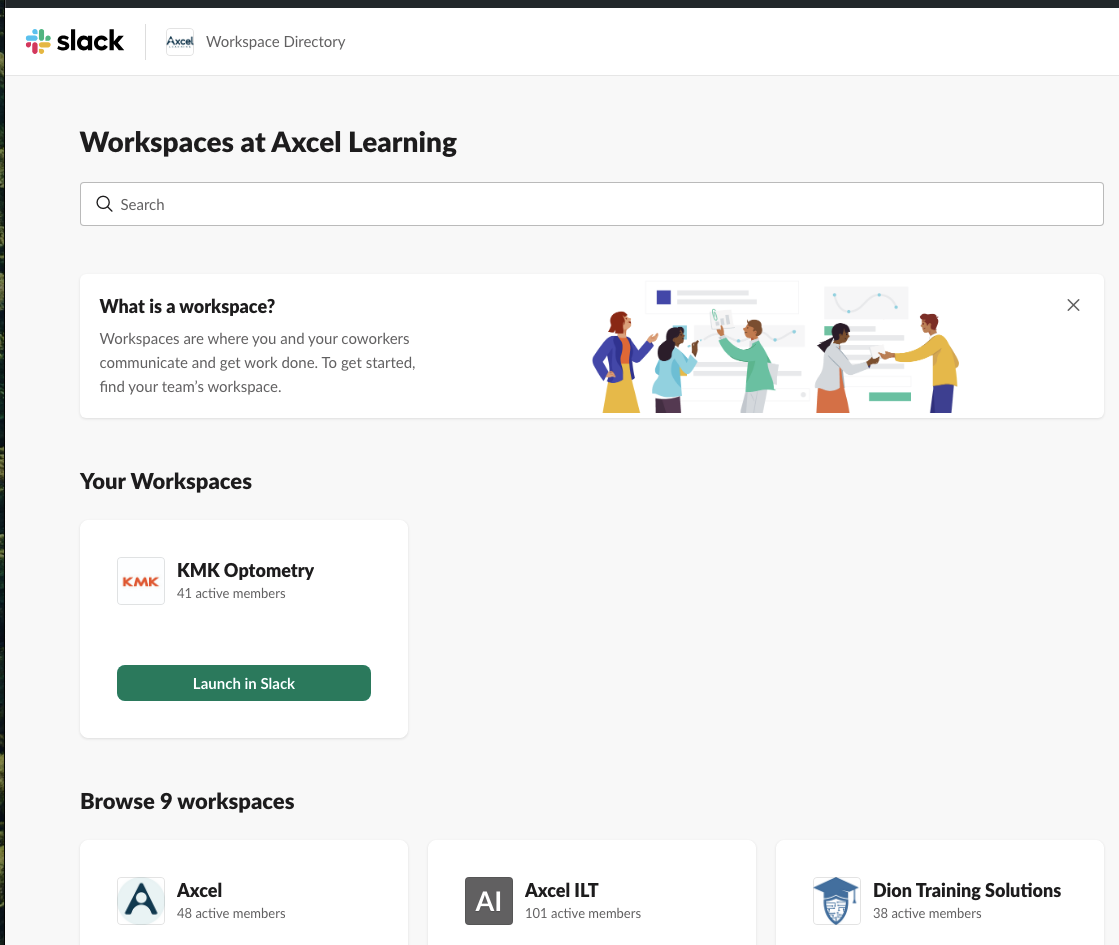Image resolution: width=1119 pixels, height=945 pixels.
Task: Click the KMK Optometry workspace logo
Action: (141, 581)
